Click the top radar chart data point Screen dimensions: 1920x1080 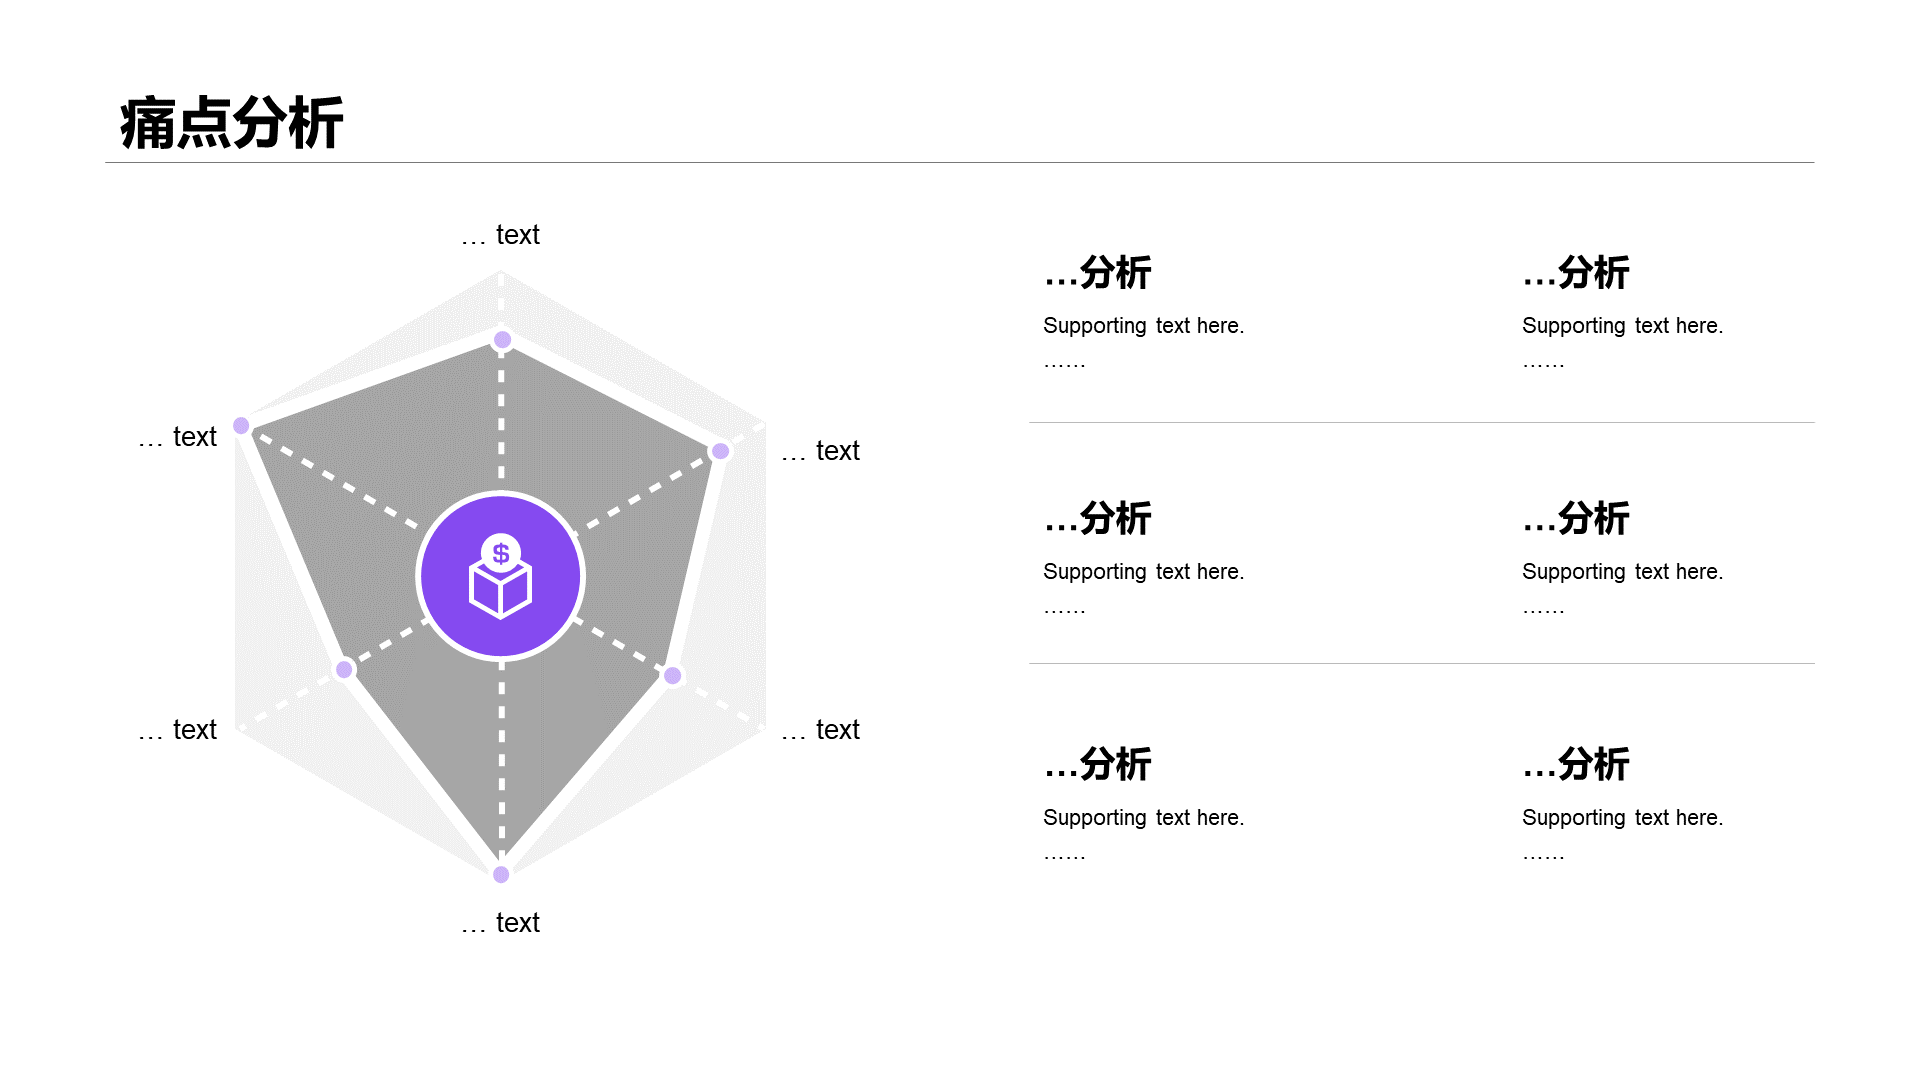503,340
